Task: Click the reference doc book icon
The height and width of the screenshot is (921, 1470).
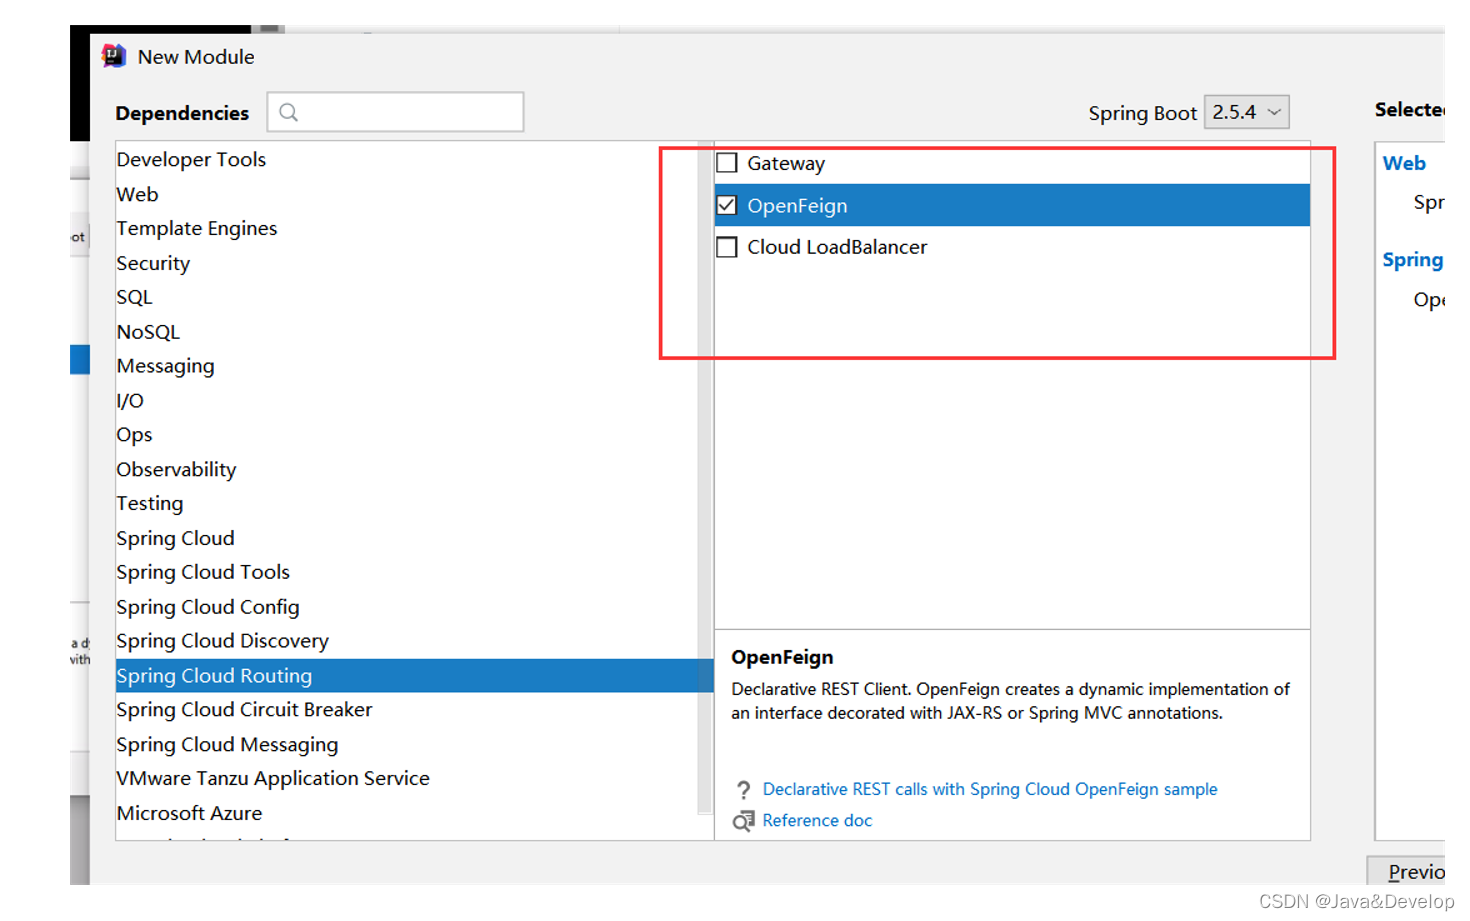Action: [743, 821]
